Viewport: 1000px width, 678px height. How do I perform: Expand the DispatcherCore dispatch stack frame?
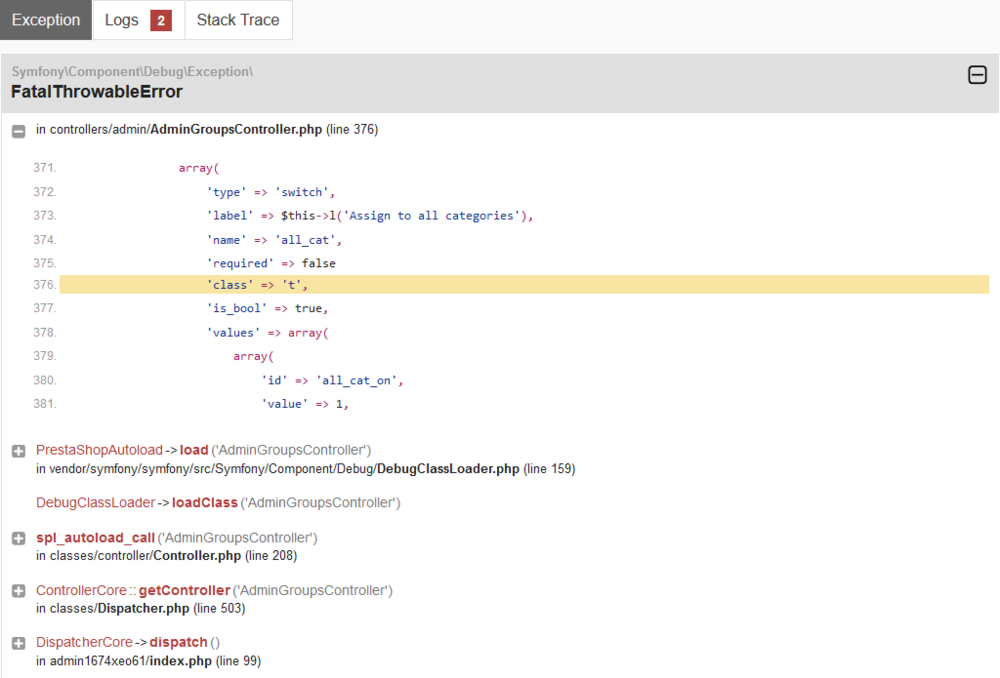point(18,642)
